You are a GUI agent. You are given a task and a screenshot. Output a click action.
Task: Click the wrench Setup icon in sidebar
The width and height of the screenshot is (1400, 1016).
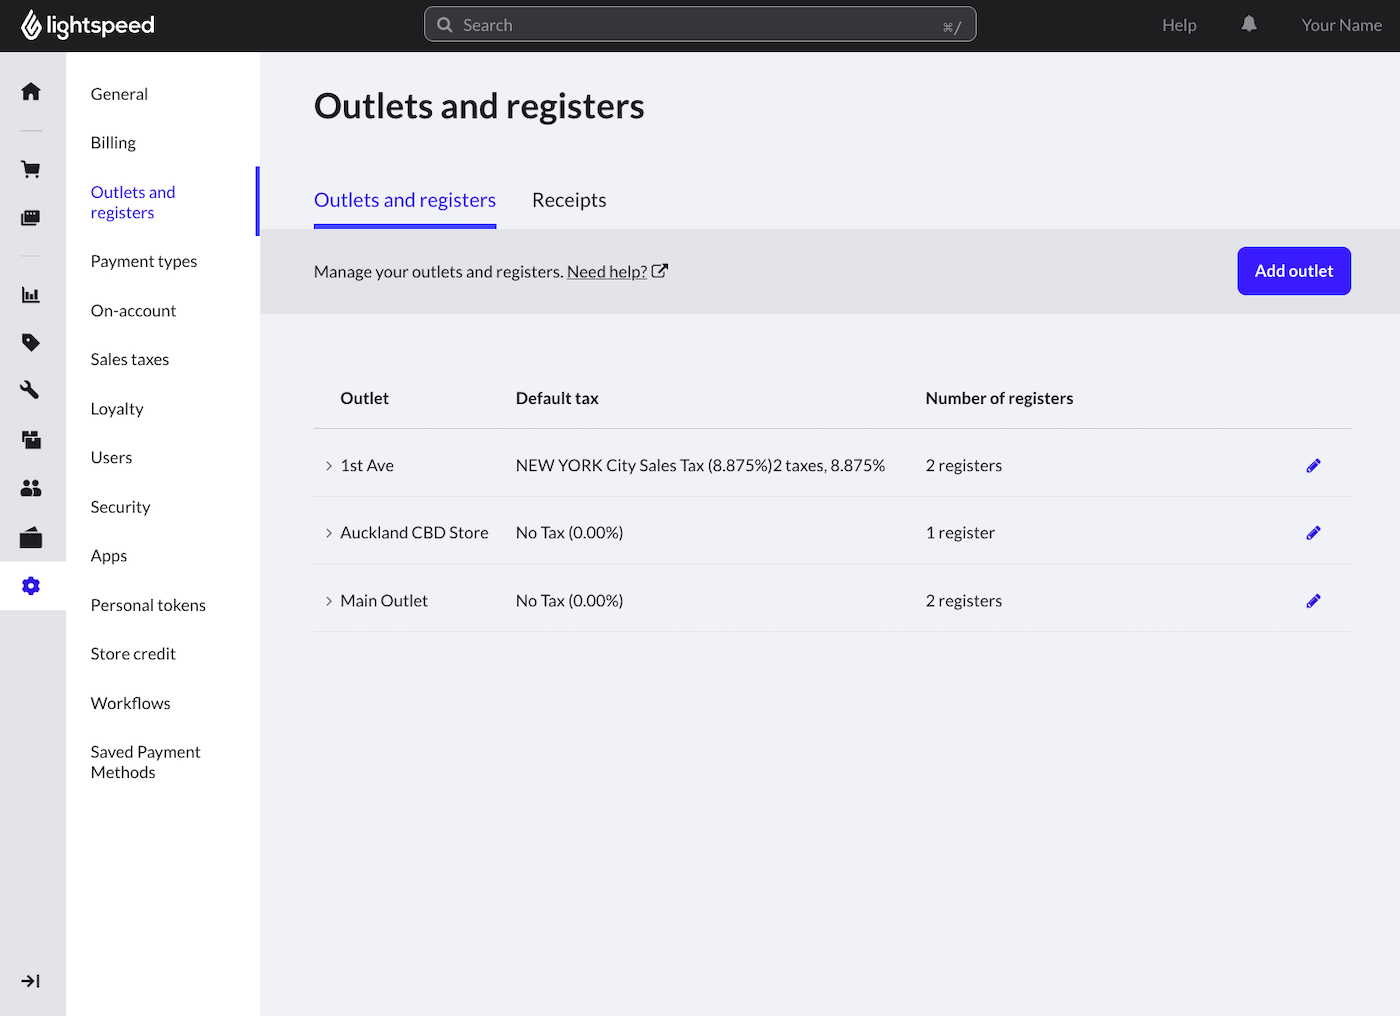31,390
